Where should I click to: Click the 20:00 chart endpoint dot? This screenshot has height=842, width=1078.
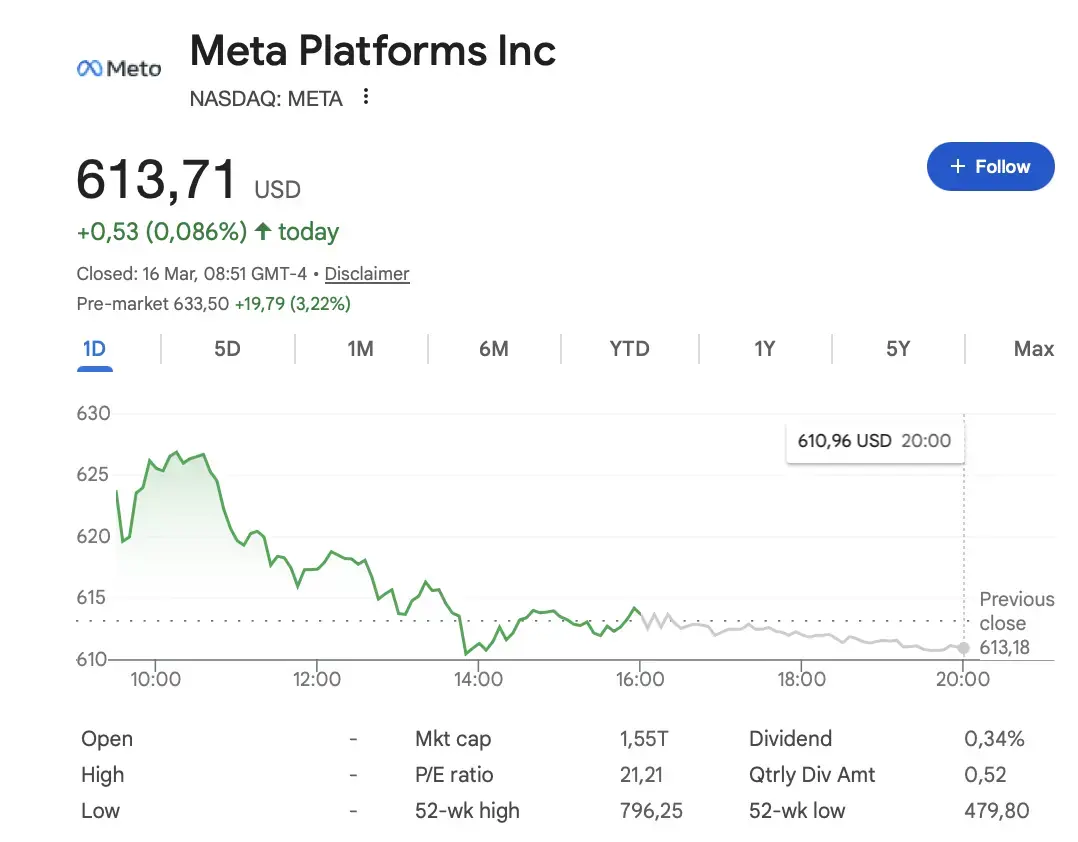pyautogui.click(x=963, y=648)
